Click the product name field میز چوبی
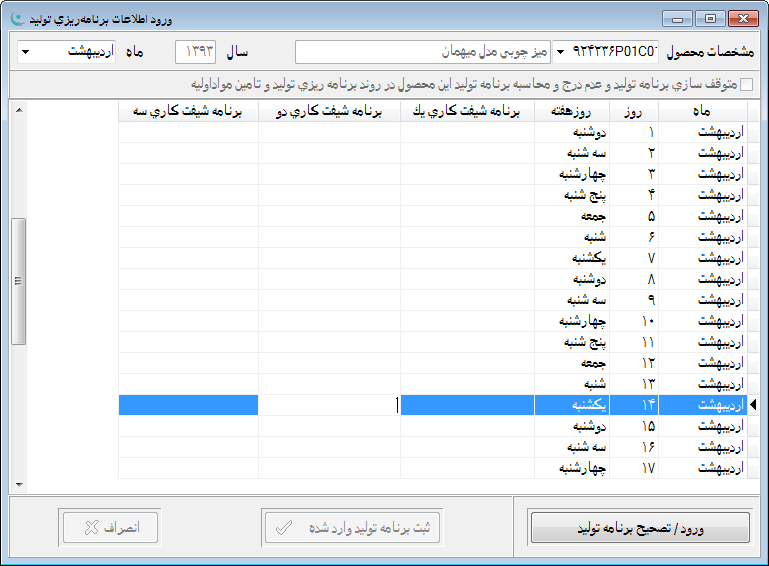The height and width of the screenshot is (566, 769). (x=423, y=52)
